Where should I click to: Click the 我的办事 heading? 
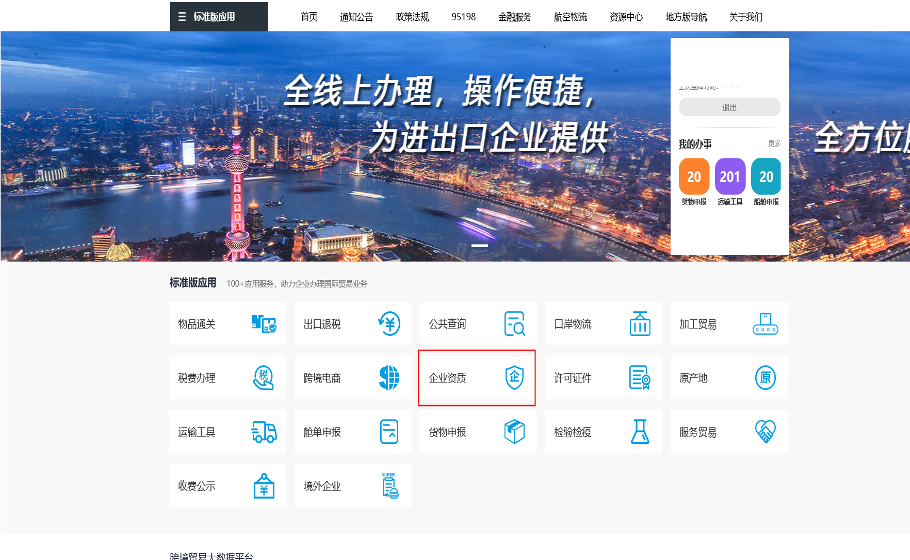(x=695, y=143)
